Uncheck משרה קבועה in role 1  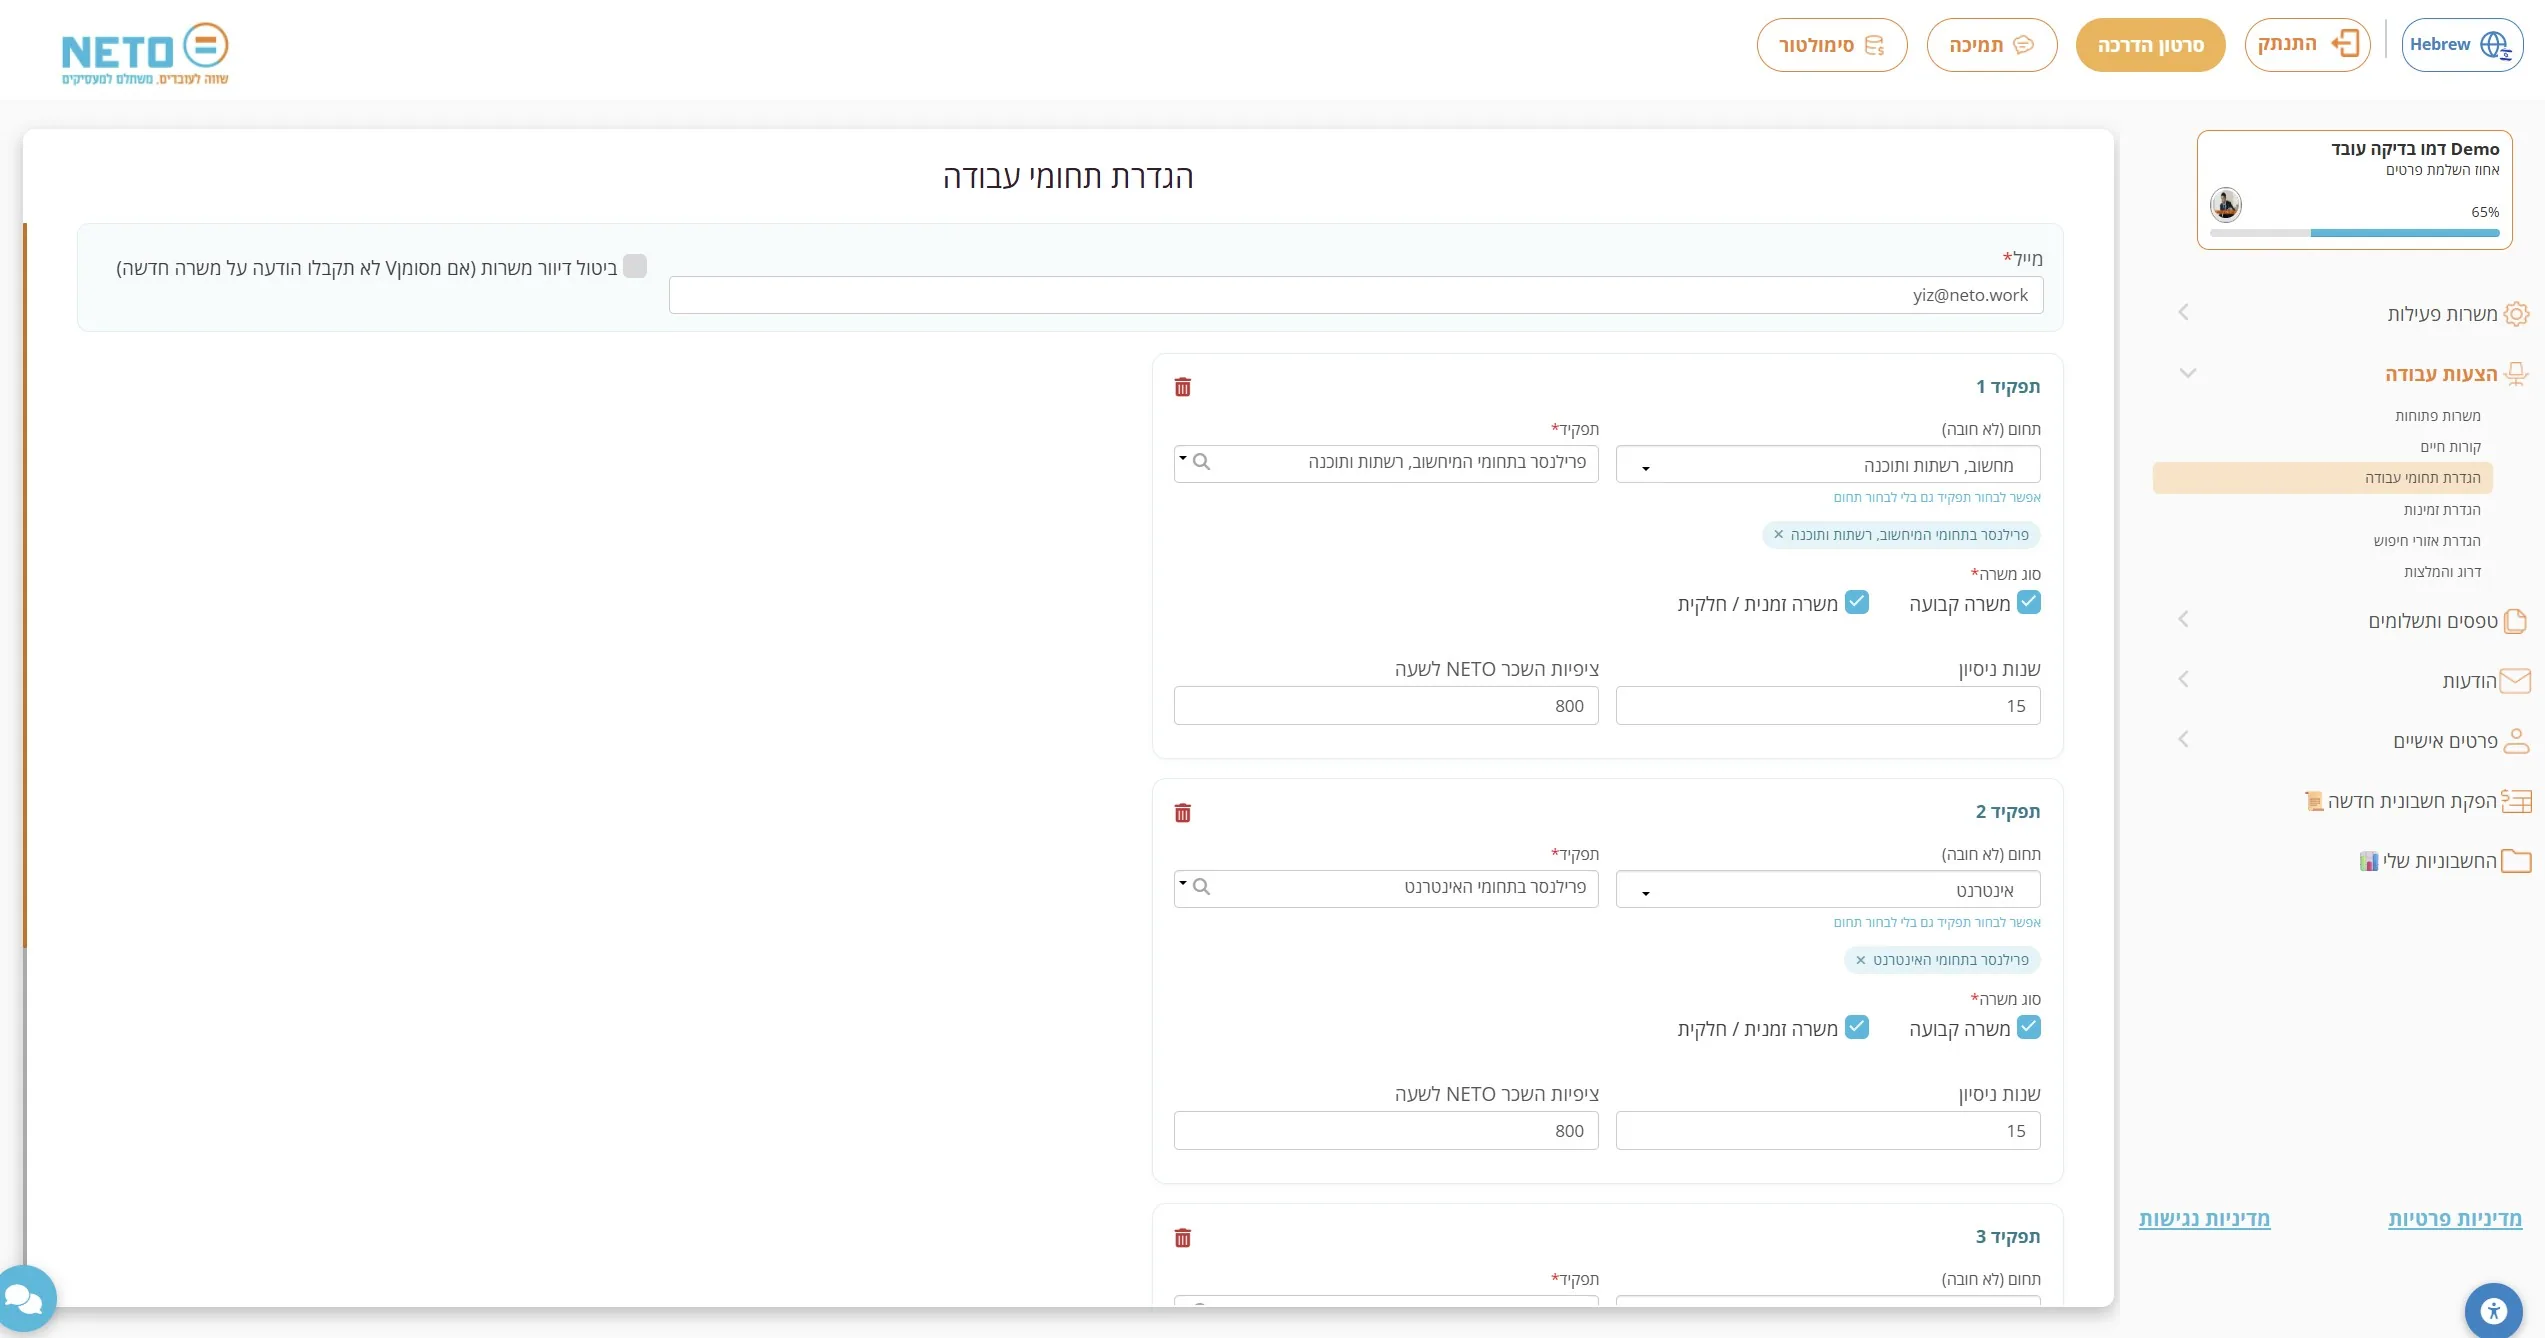(x=2029, y=602)
